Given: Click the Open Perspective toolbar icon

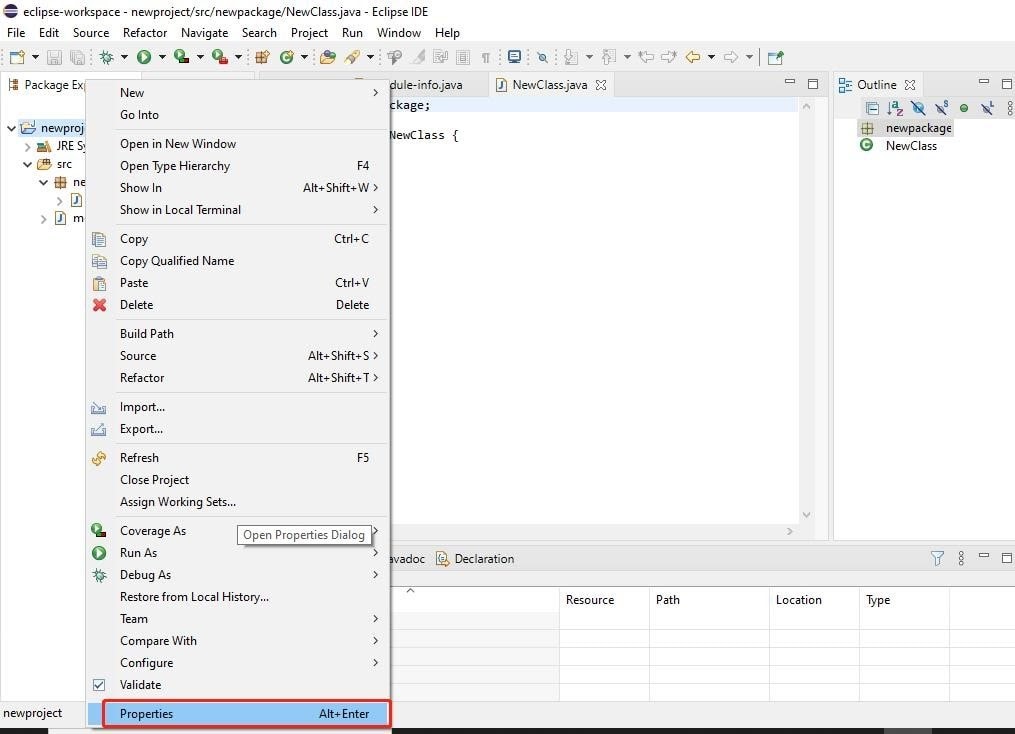Looking at the screenshot, I should [775, 57].
